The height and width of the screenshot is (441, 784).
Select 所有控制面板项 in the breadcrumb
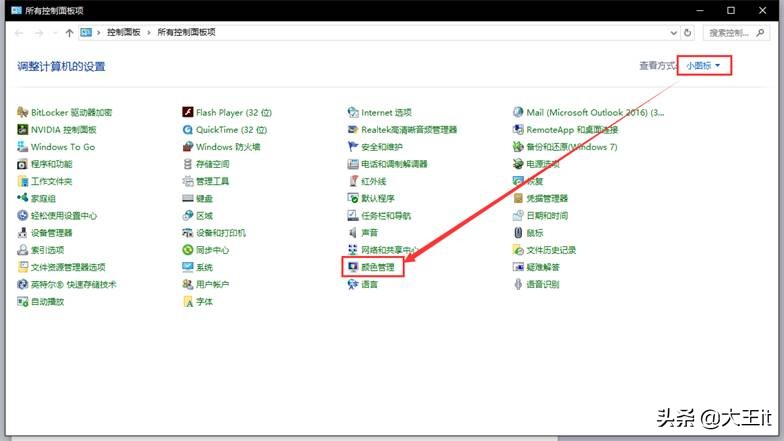point(186,32)
